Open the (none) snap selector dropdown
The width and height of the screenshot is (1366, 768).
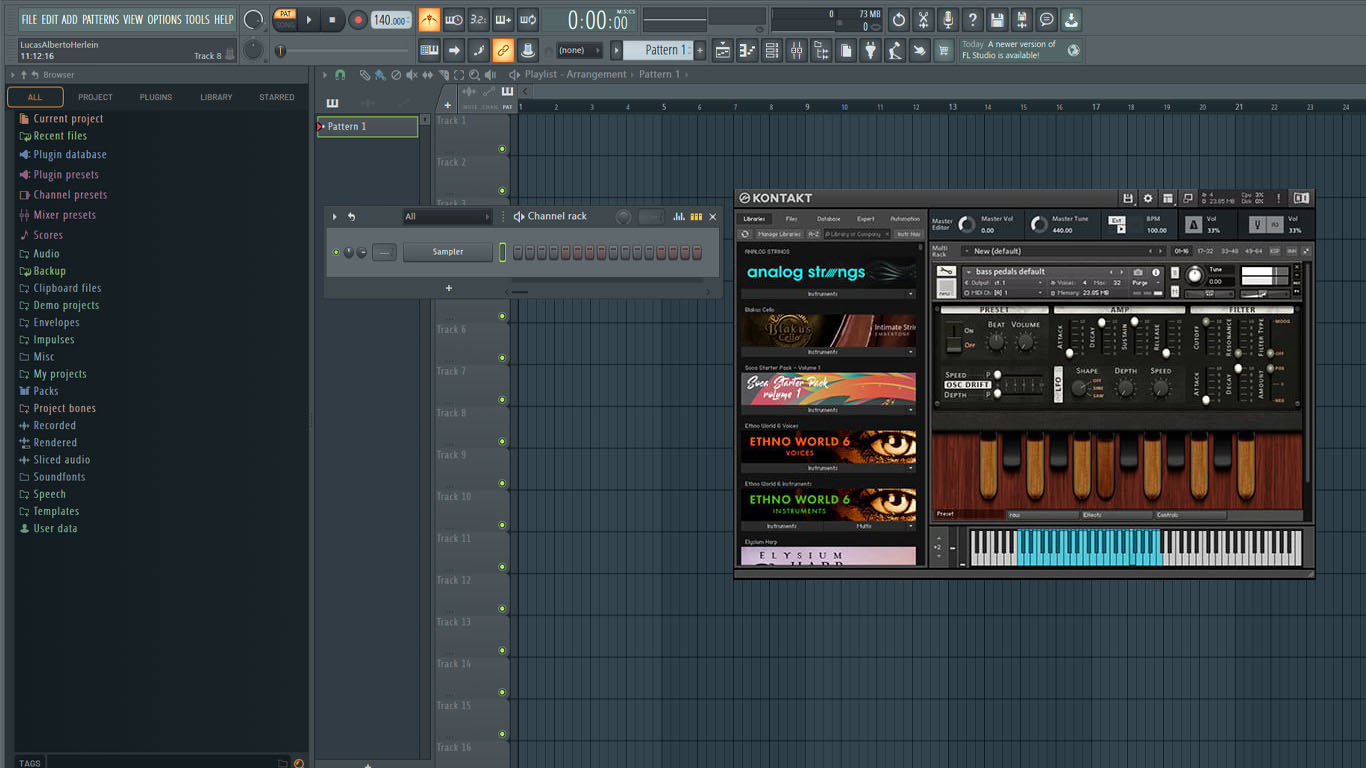[x=578, y=50]
